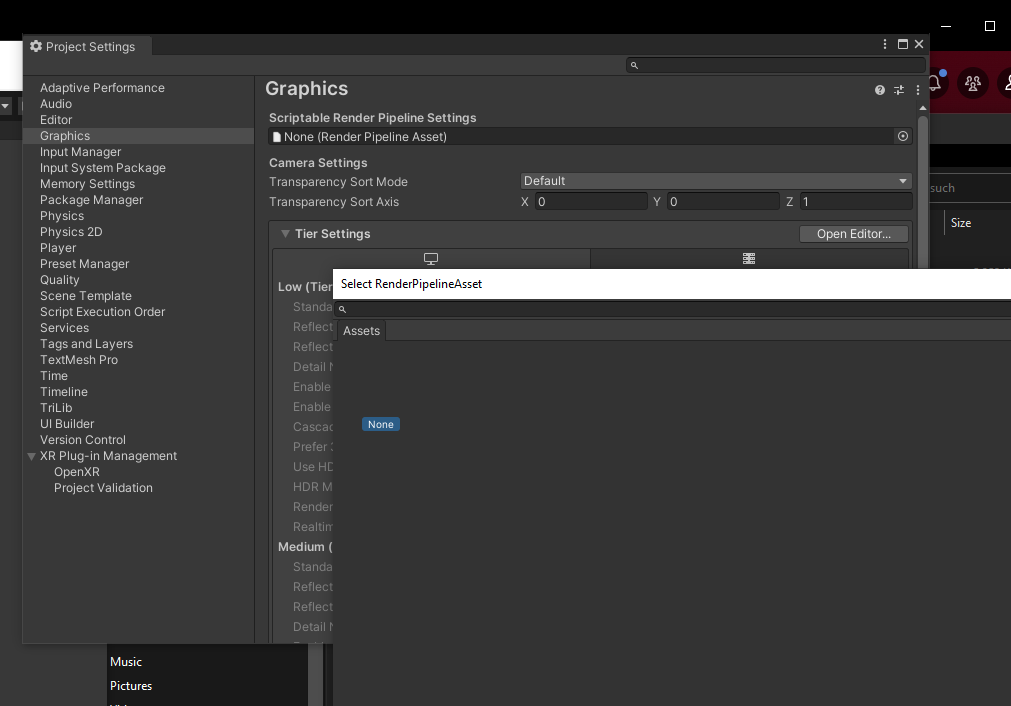Screen dimensions: 1011x706
Task: Select None in the RenderPipelineAsset picker
Action: click(x=380, y=423)
